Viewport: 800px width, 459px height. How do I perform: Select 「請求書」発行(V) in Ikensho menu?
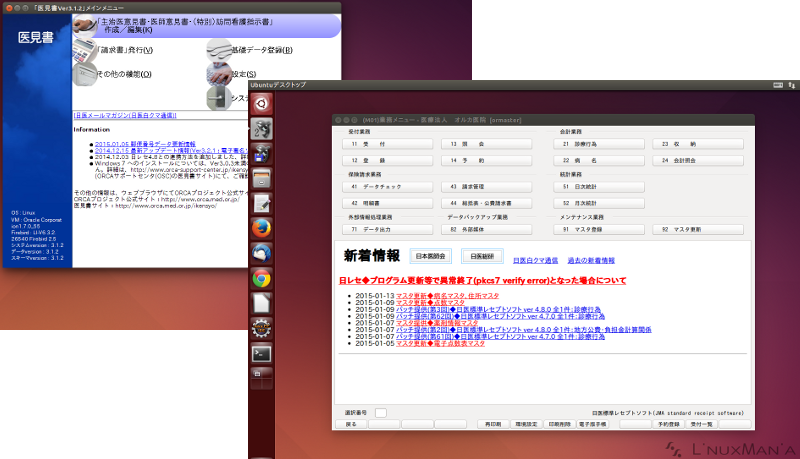[126, 50]
